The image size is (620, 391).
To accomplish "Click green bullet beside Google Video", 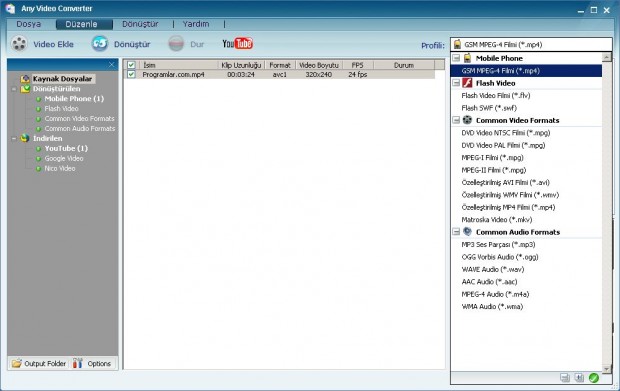I will point(38,159).
